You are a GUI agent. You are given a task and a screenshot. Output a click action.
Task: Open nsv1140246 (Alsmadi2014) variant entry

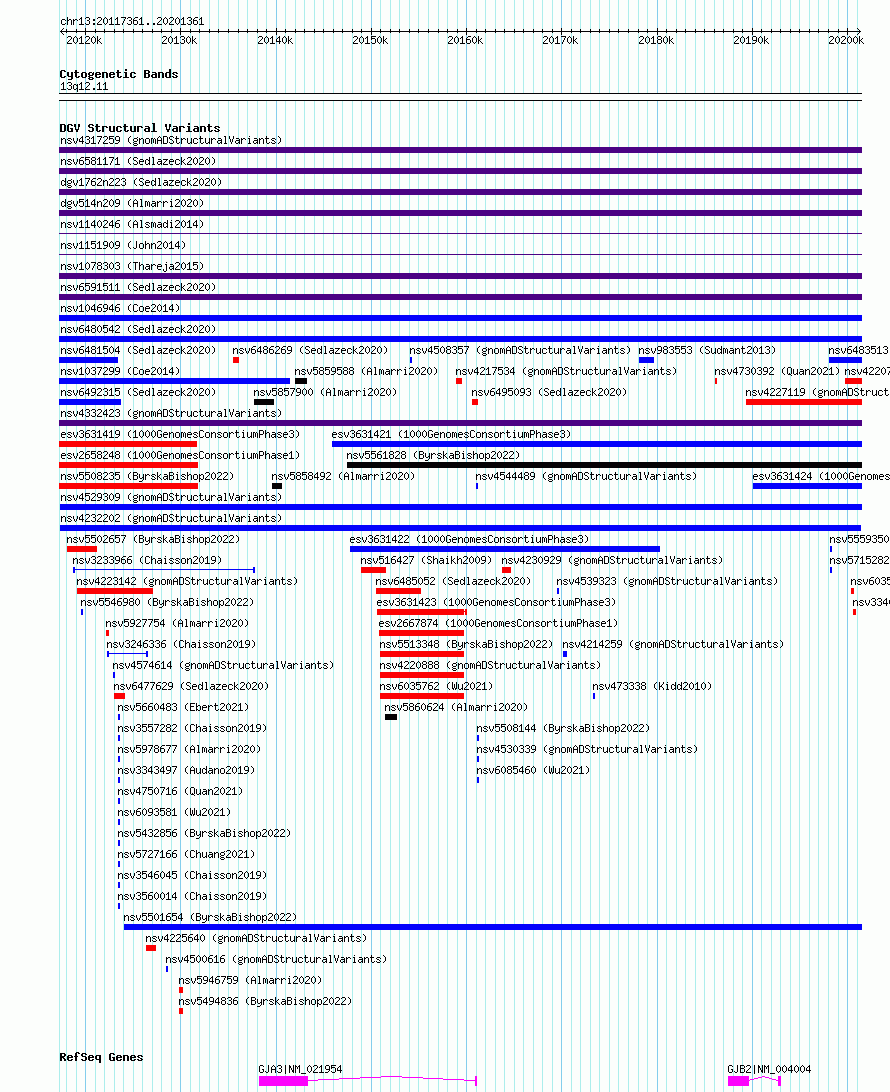pos(132,224)
